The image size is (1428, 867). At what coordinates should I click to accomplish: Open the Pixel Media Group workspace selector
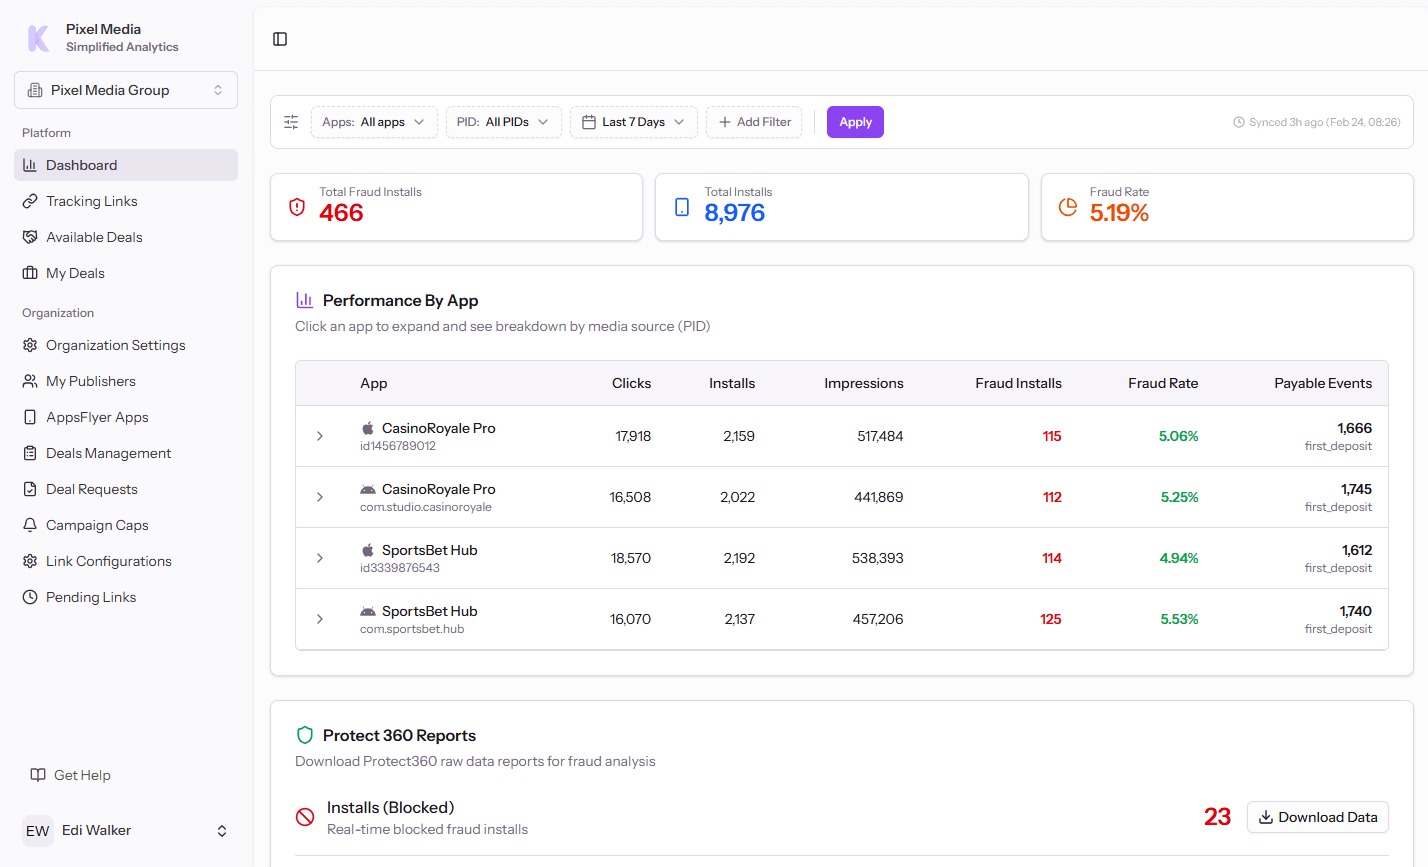click(x=125, y=90)
